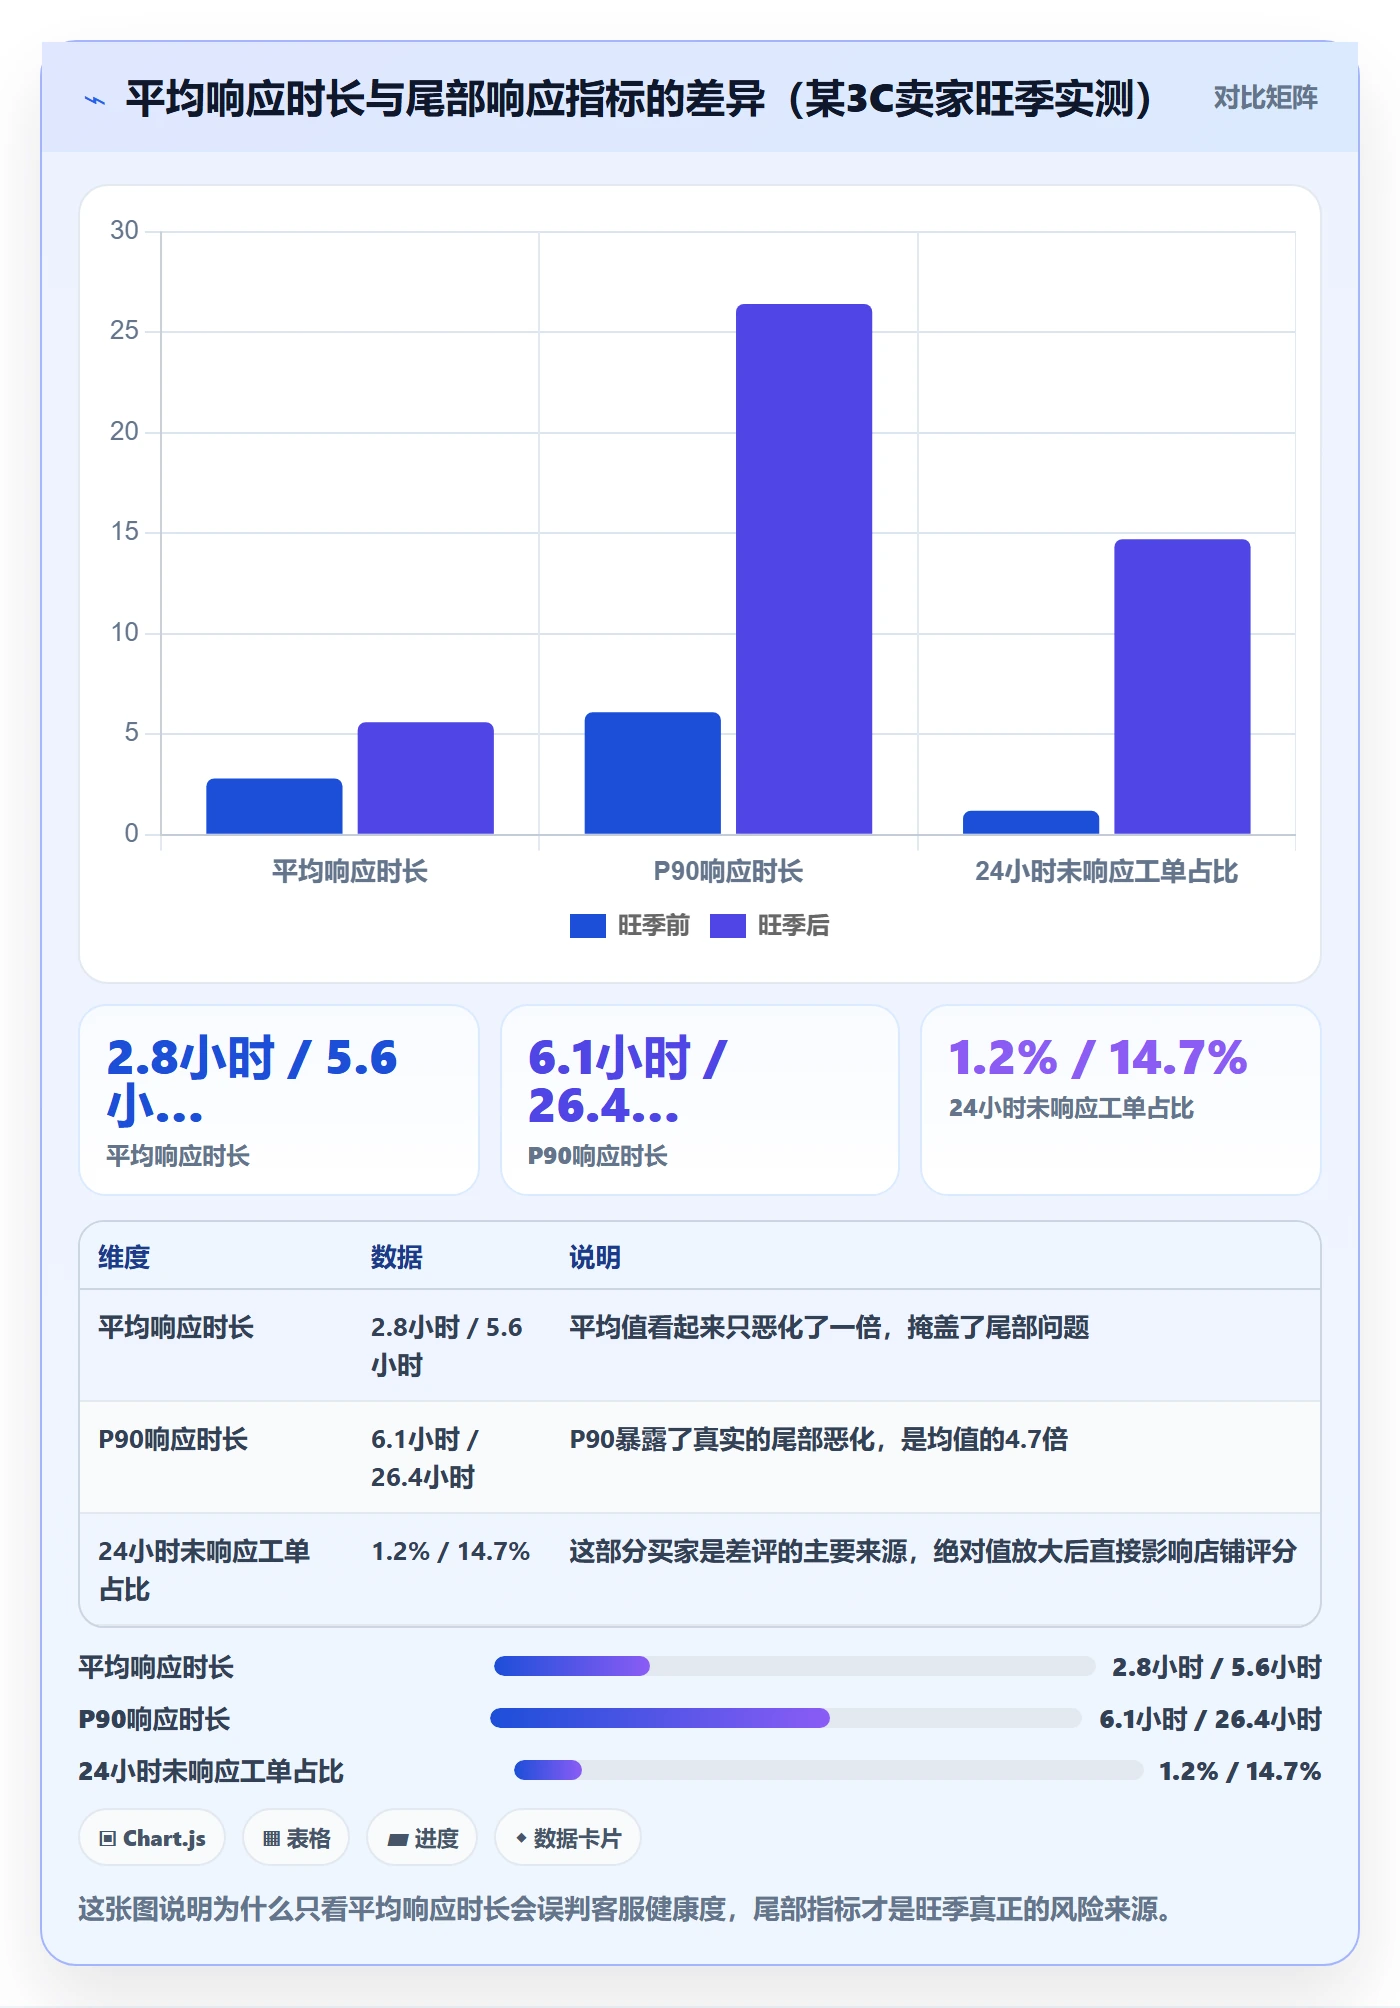Click the chart title heading text
The image size is (1400, 2008).
641,99
